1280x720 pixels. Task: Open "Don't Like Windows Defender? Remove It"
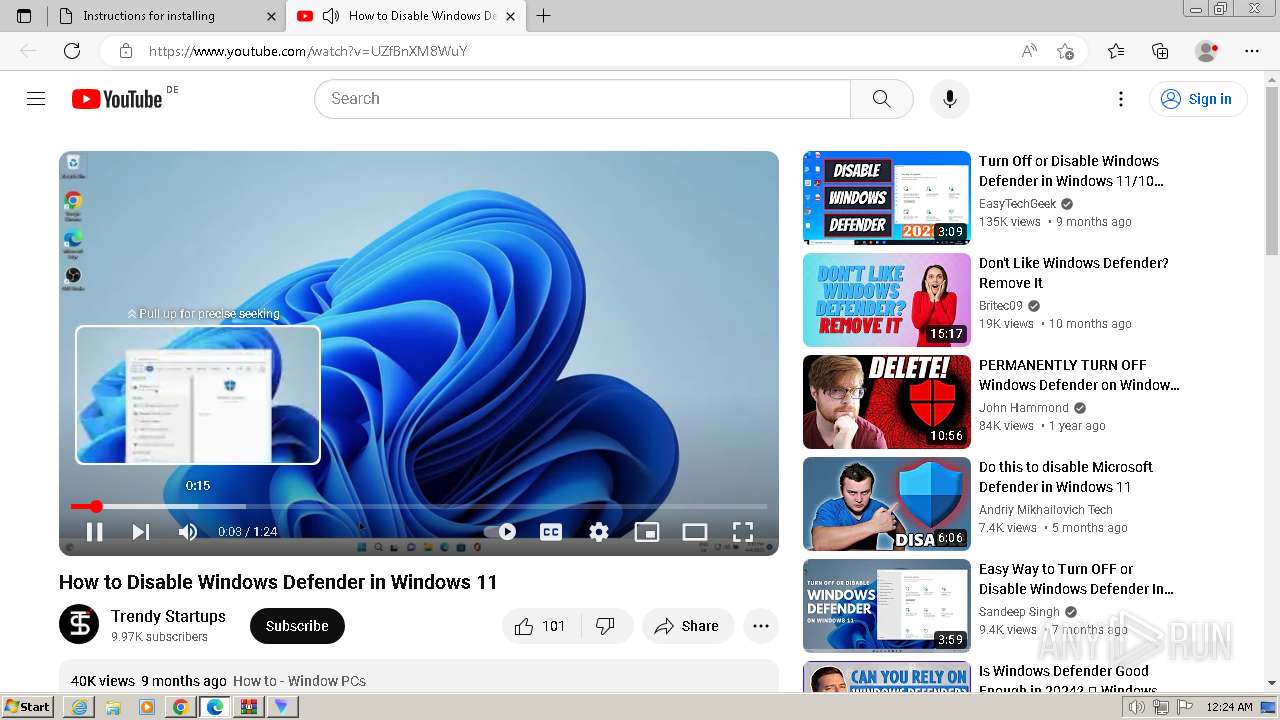1073,273
